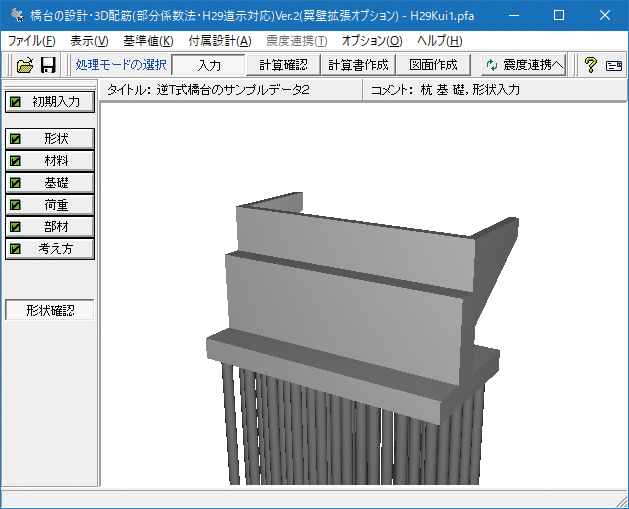Screen dimensions: 629x509
Task: Click the 処理モードの選択 label
Action: tap(121, 65)
